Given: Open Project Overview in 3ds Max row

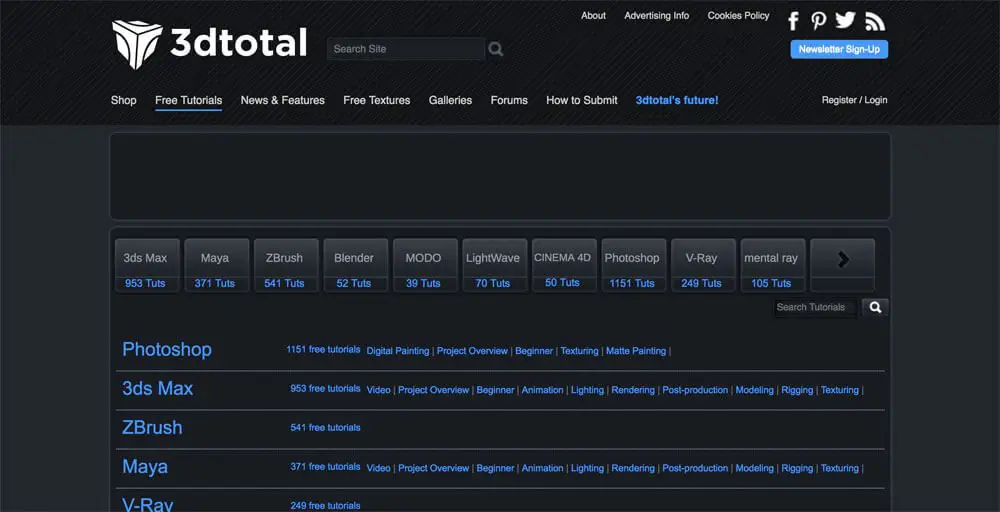Looking at the screenshot, I should click(x=434, y=390).
